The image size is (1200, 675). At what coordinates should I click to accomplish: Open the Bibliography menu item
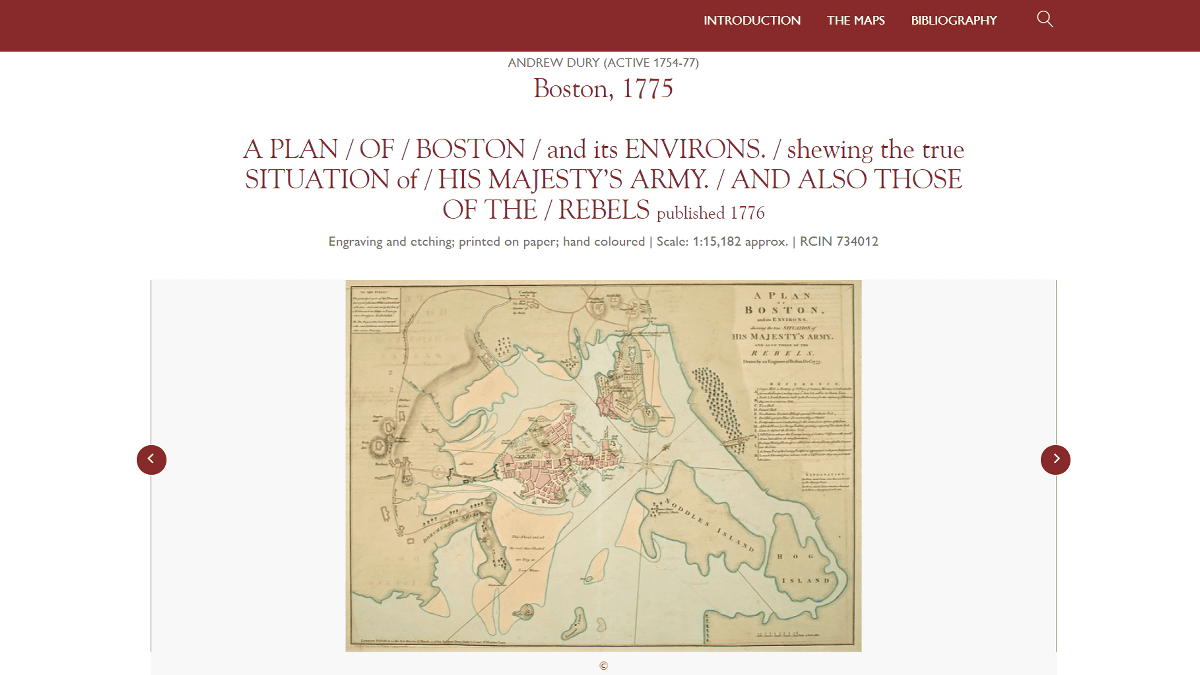[x=954, y=20]
